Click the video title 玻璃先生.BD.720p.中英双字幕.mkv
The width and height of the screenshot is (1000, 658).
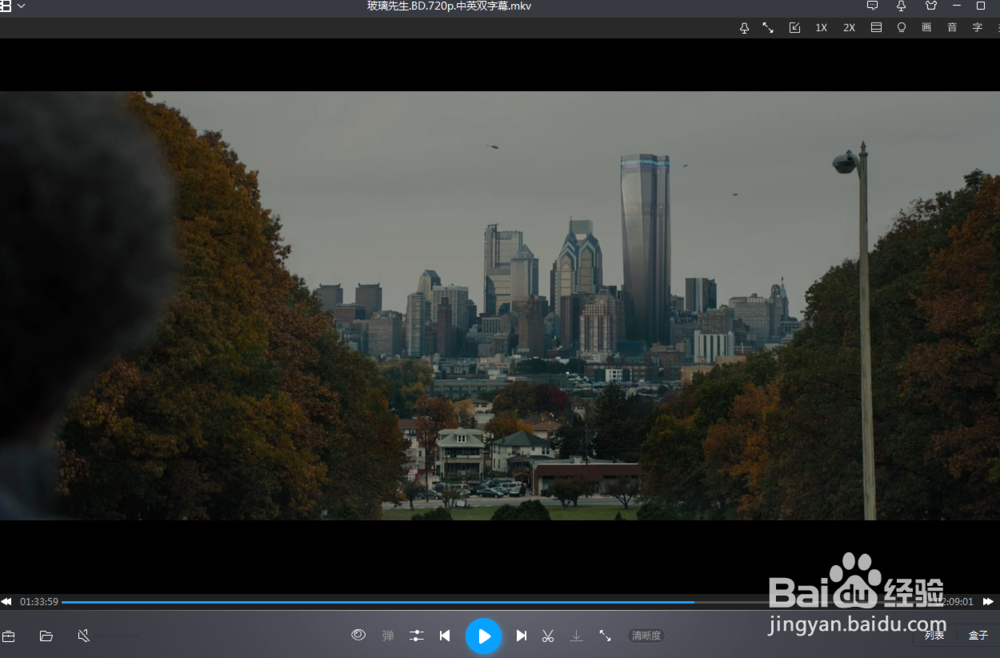(x=449, y=6)
